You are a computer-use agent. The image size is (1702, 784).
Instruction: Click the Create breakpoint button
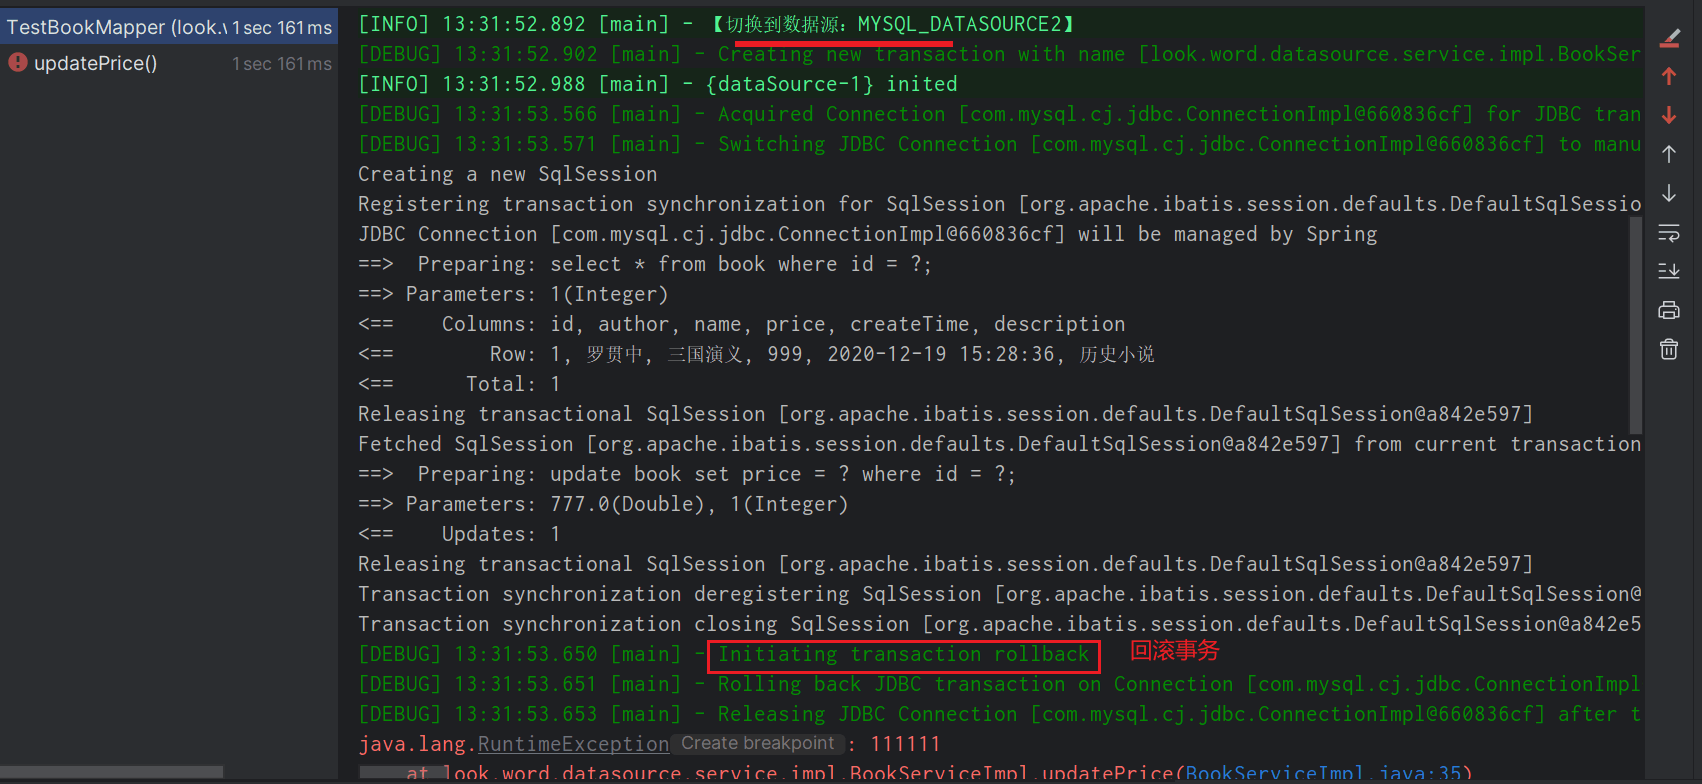click(757, 743)
